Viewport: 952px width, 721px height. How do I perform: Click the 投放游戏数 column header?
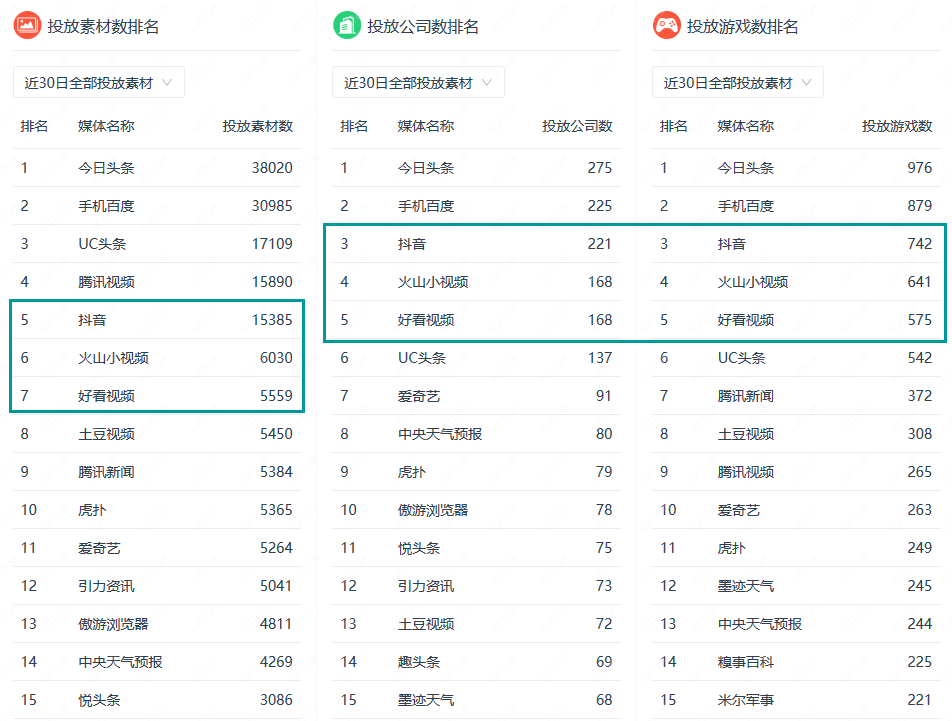click(897, 126)
